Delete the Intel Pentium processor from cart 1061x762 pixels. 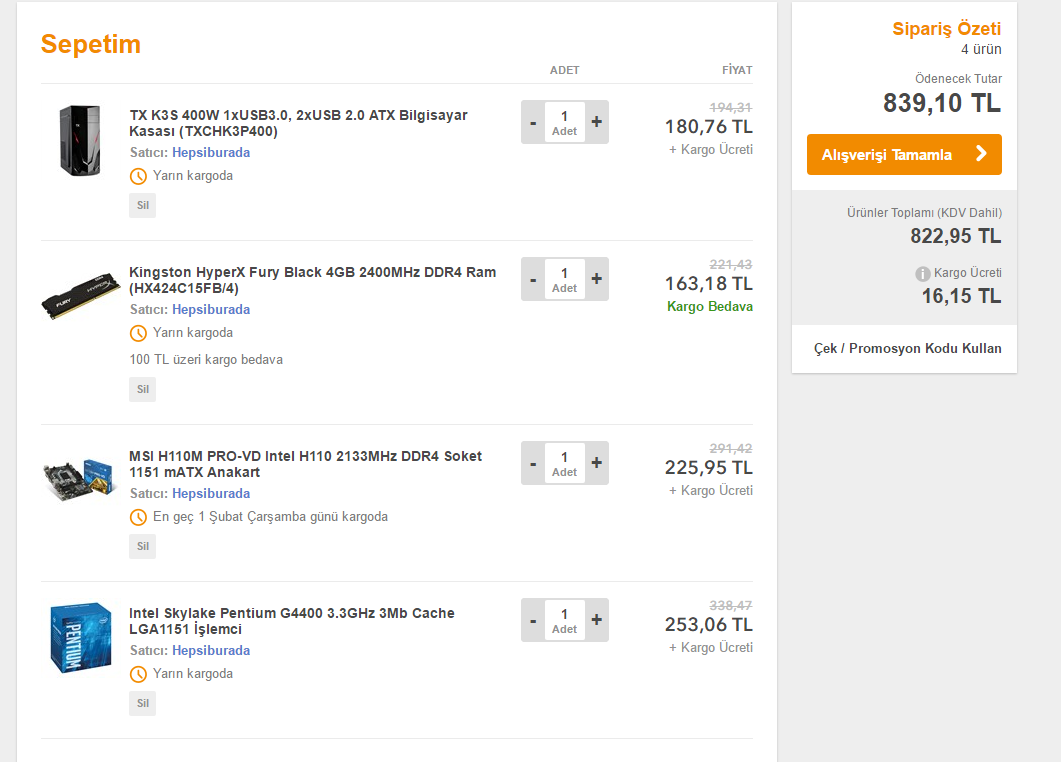142,703
